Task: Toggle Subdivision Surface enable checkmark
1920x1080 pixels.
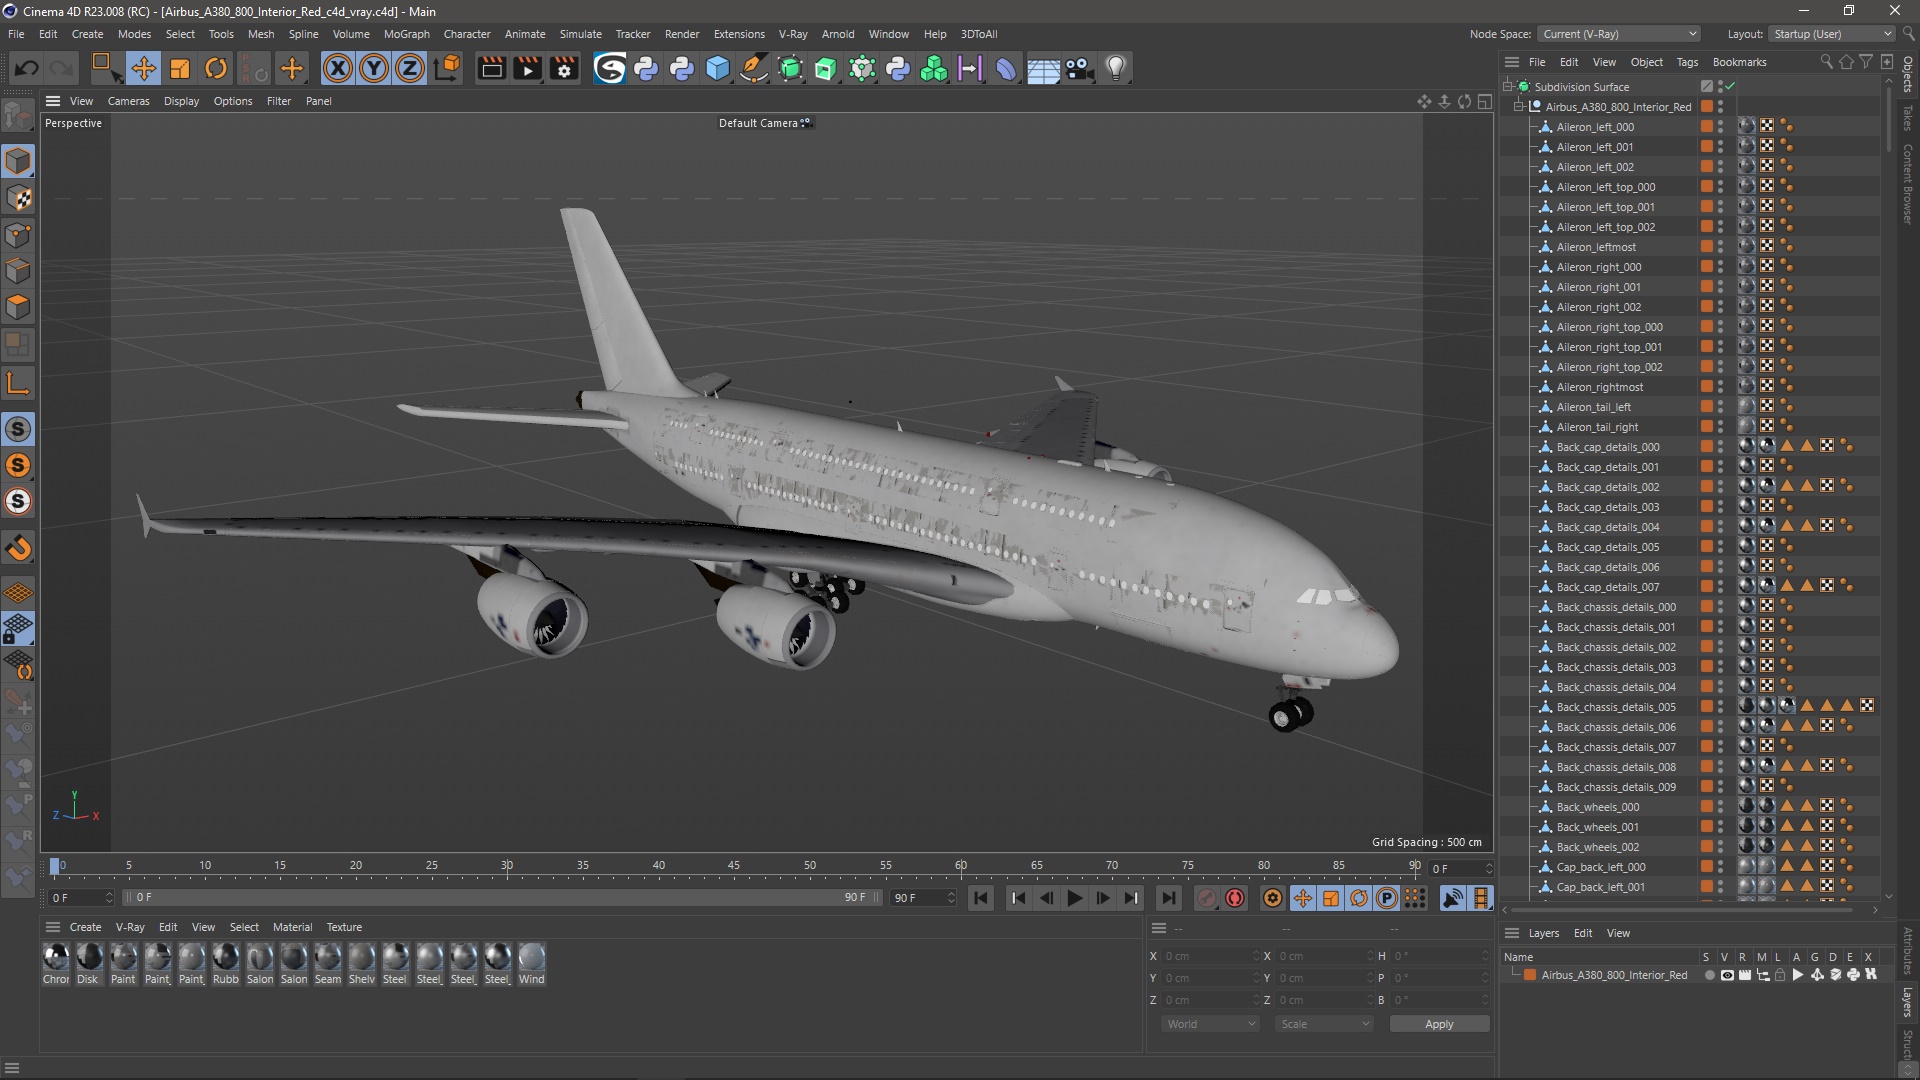Action: [1730, 87]
